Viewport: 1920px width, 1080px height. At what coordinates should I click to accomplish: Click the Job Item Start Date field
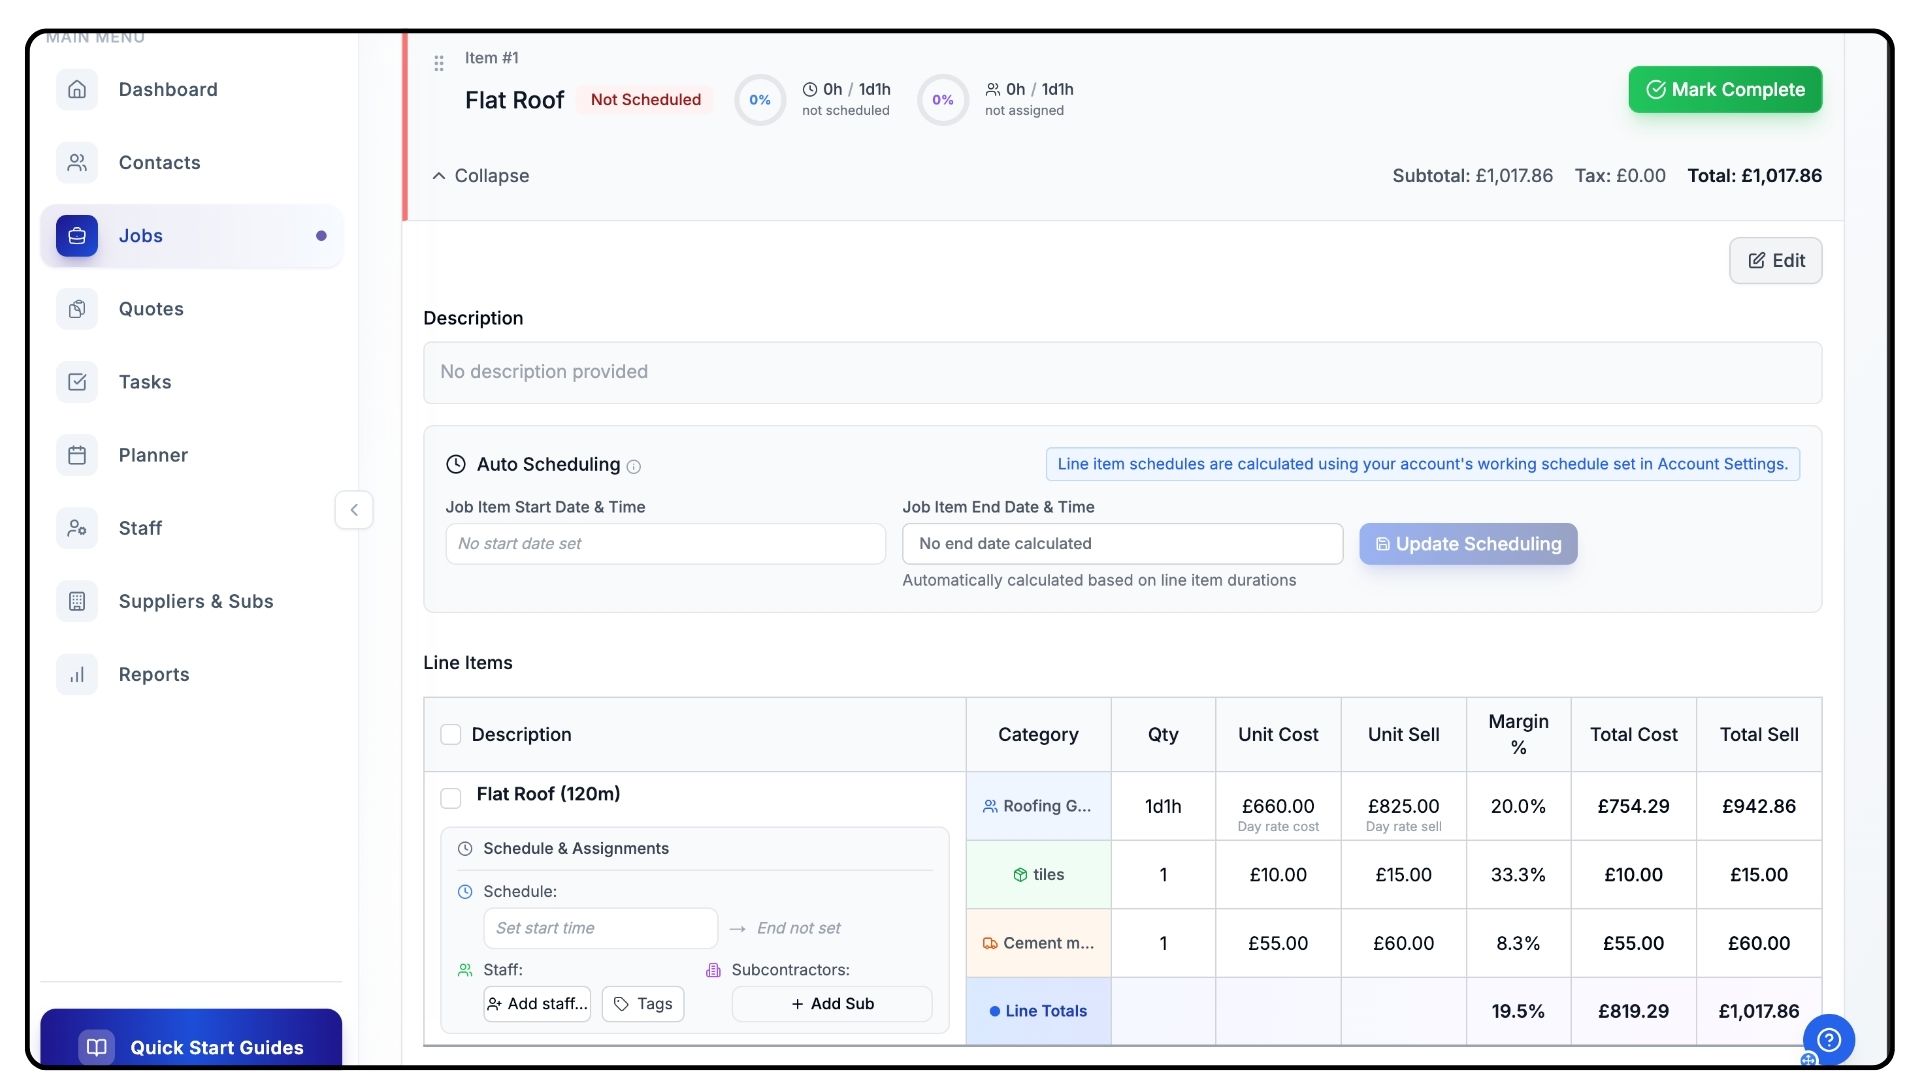(665, 544)
